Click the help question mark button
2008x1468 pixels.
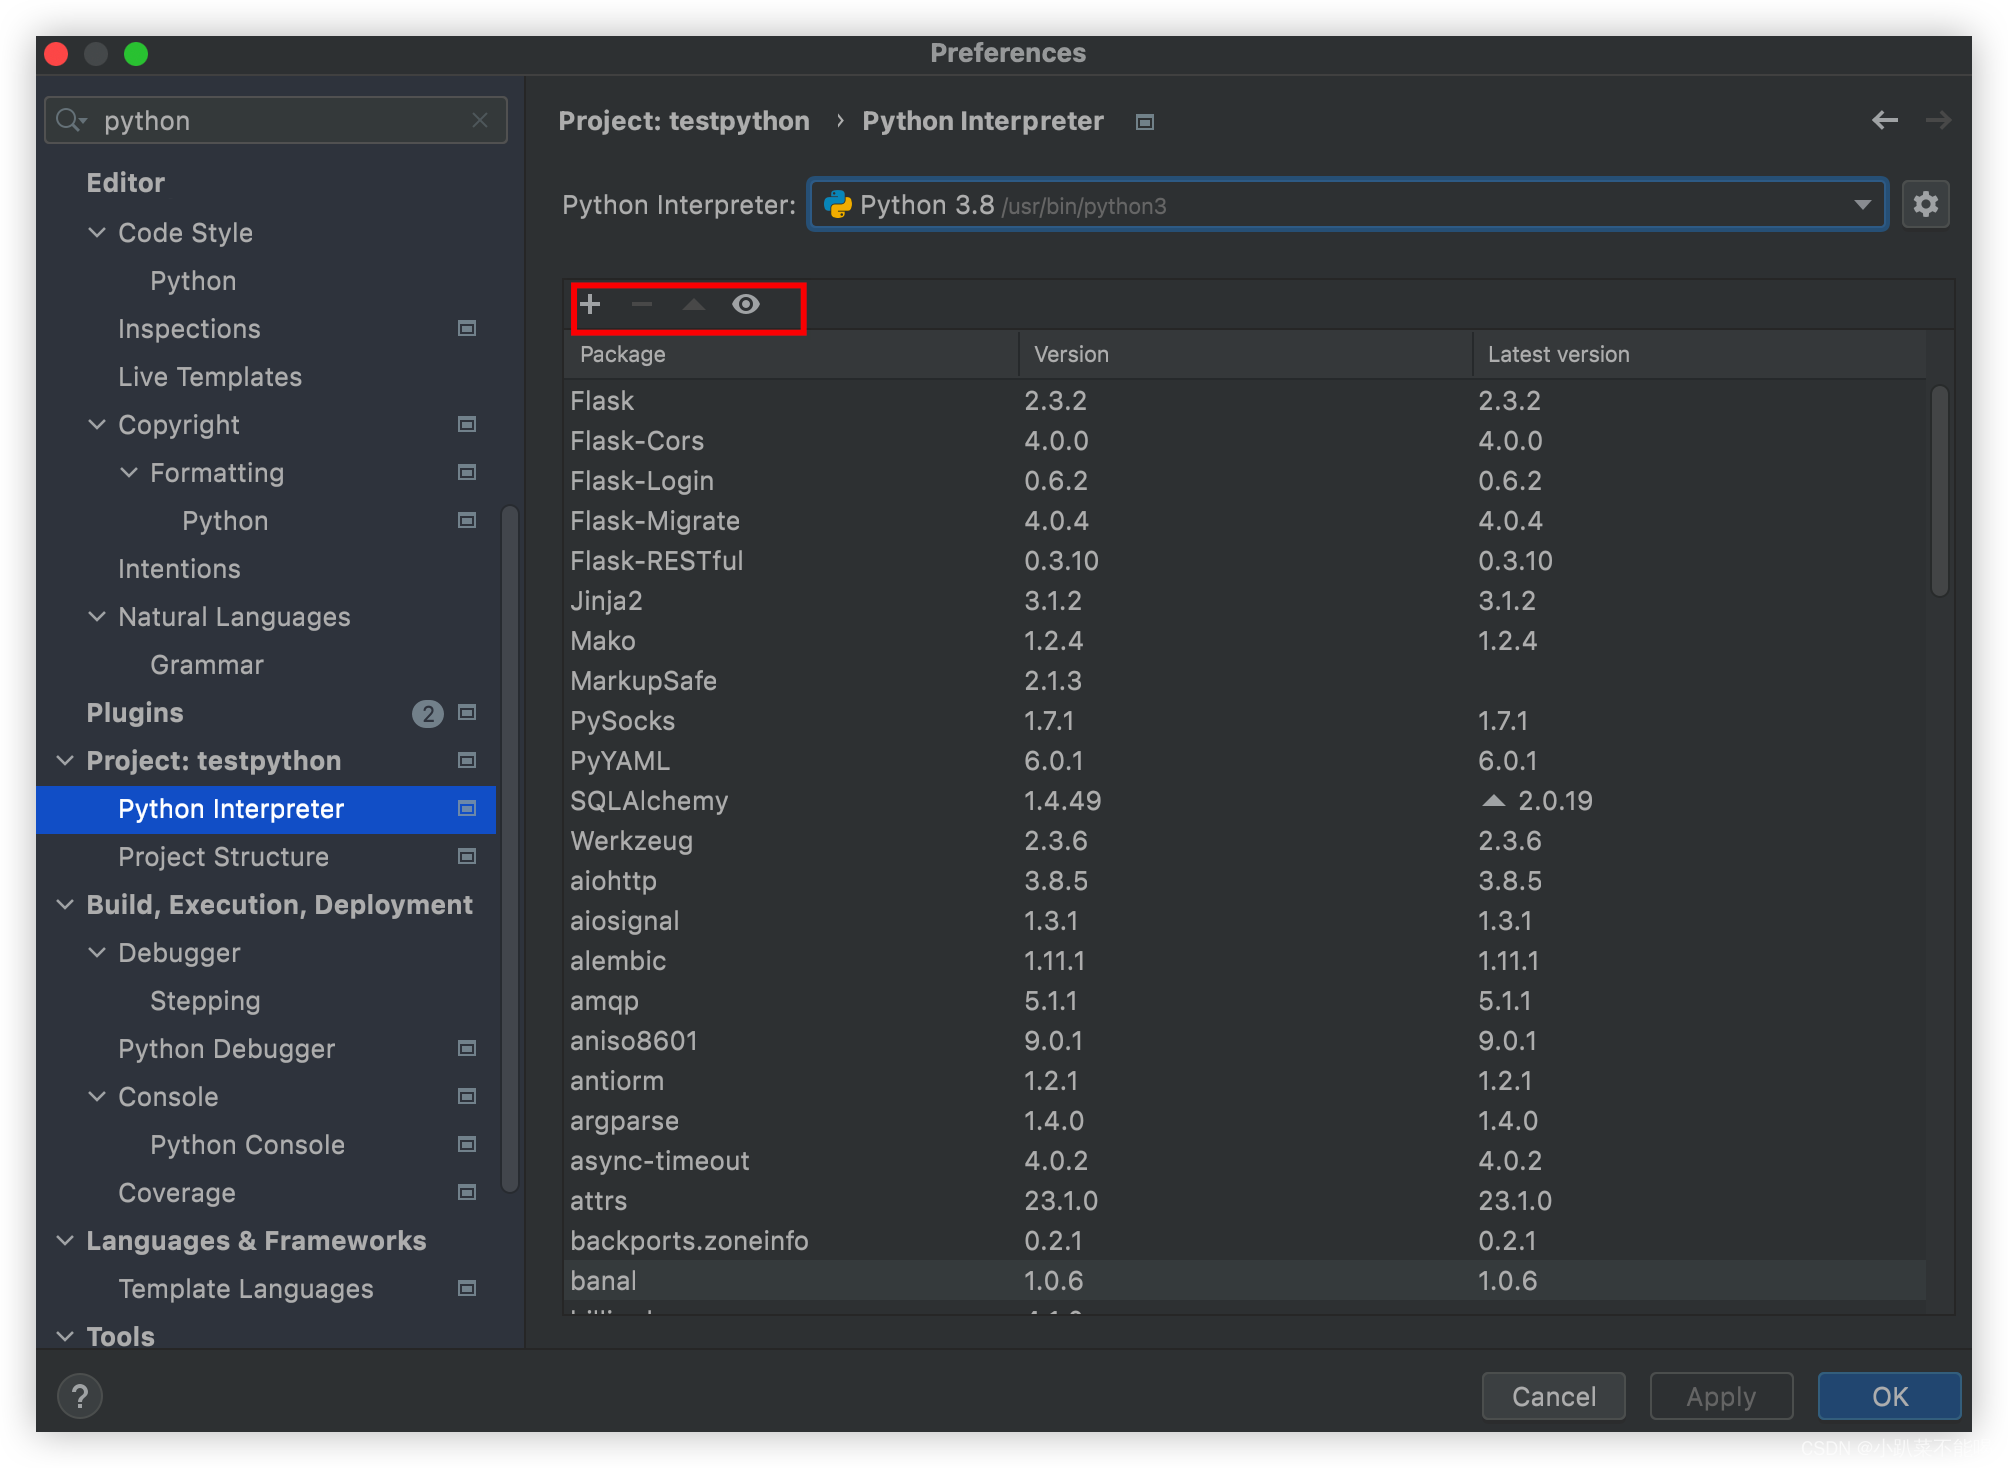click(80, 1396)
